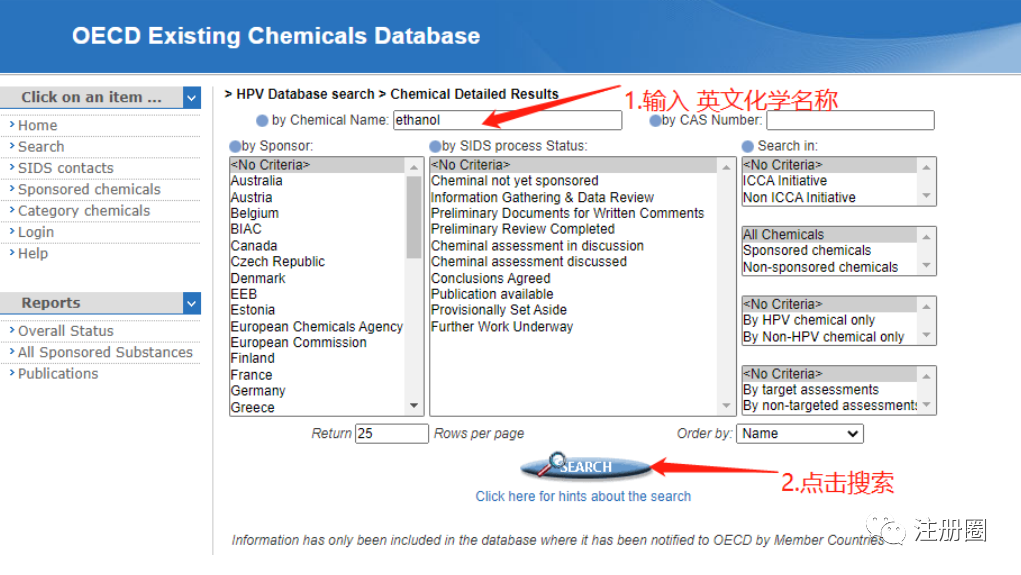This screenshot has width=1021, height=575.
Task: Open hints about the search link
Action: pos(583,496)
